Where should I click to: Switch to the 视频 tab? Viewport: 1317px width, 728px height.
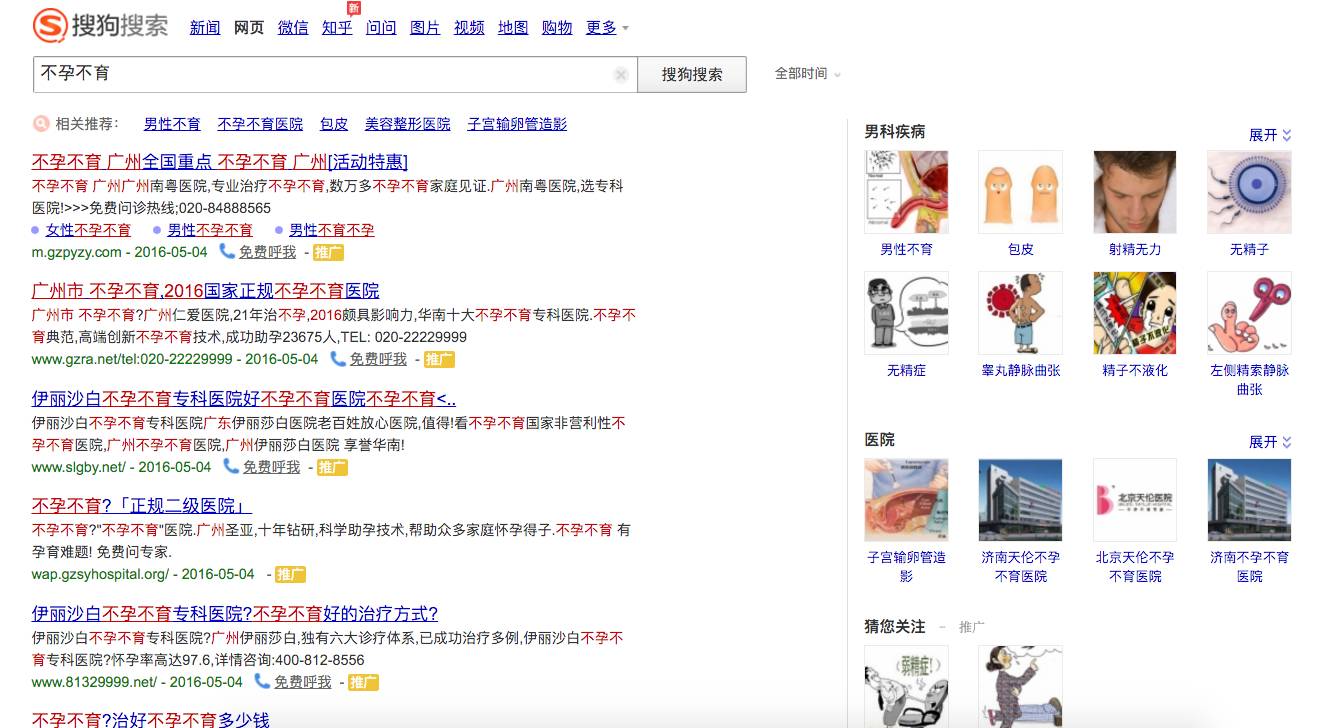point(469,28)
